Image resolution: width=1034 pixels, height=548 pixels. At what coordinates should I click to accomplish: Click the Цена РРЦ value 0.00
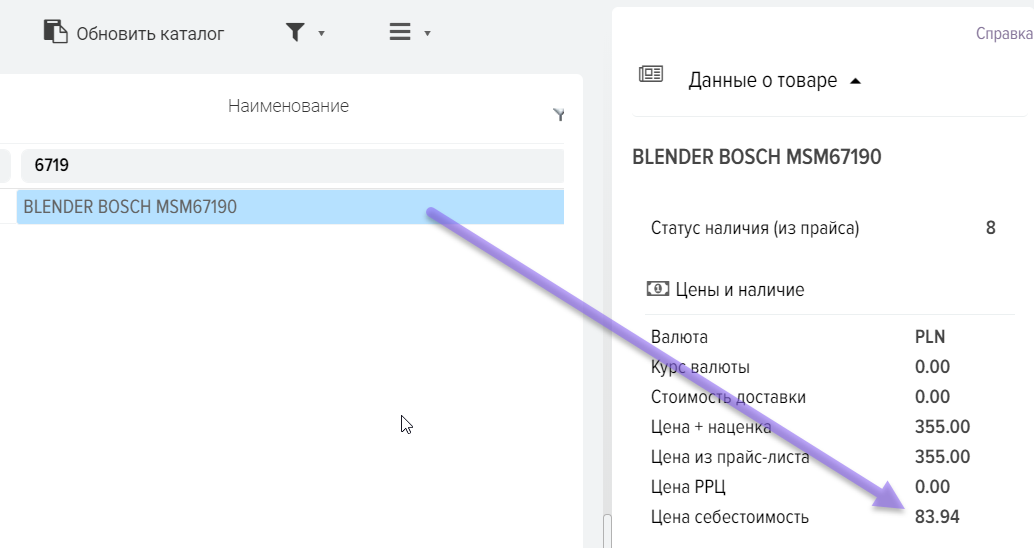pyautogui.click(x=932, y=487)
